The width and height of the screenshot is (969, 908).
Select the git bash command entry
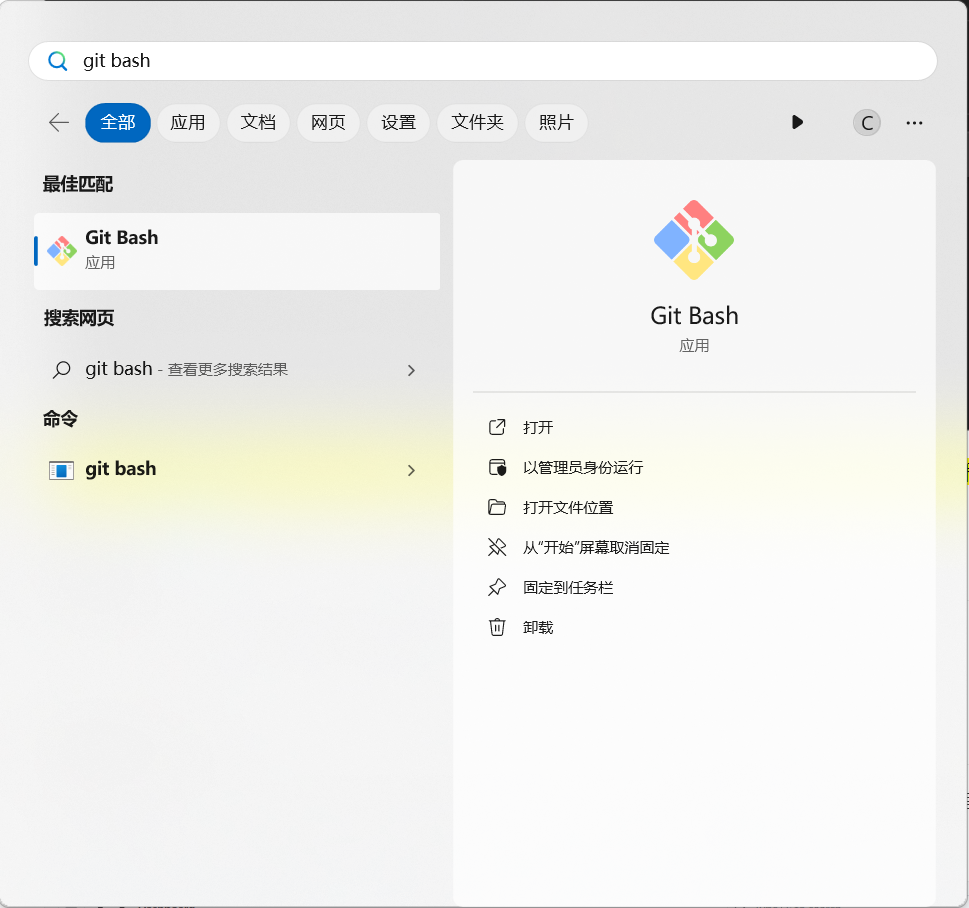(x=237, y=470)
